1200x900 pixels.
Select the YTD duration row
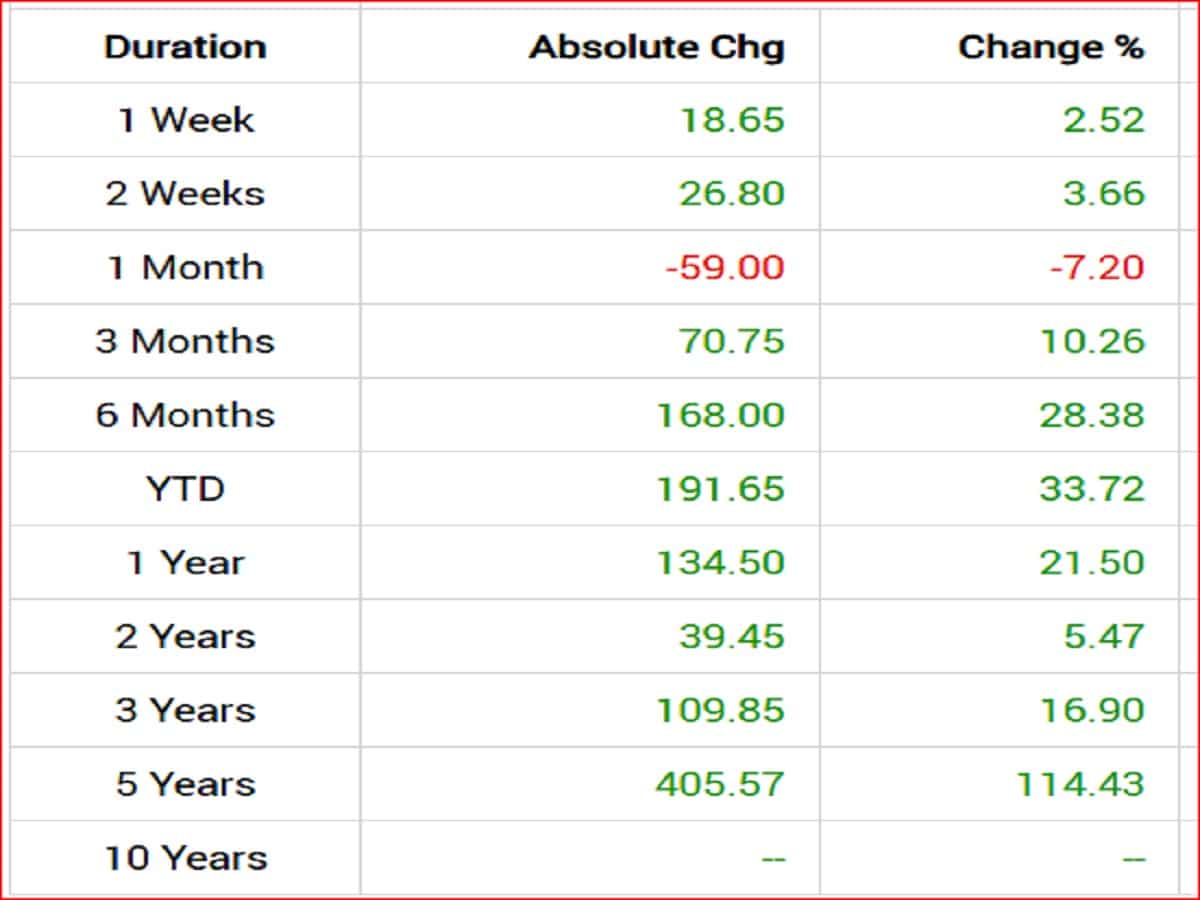(185, 489)
